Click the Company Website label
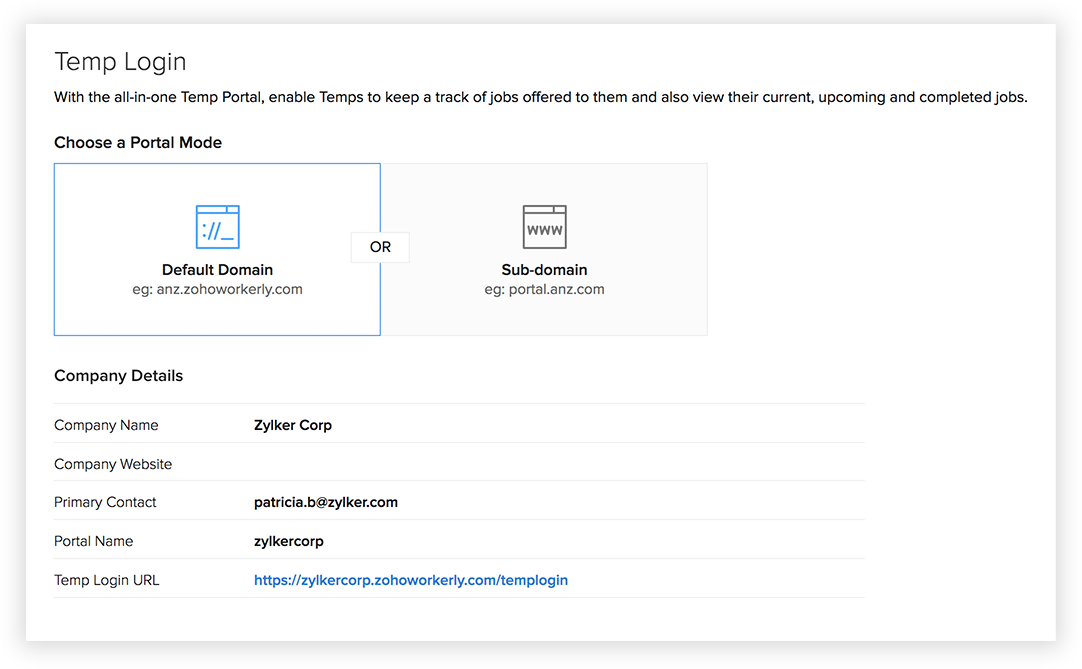Screen dimensions: 1082x669 pos(113,464)
